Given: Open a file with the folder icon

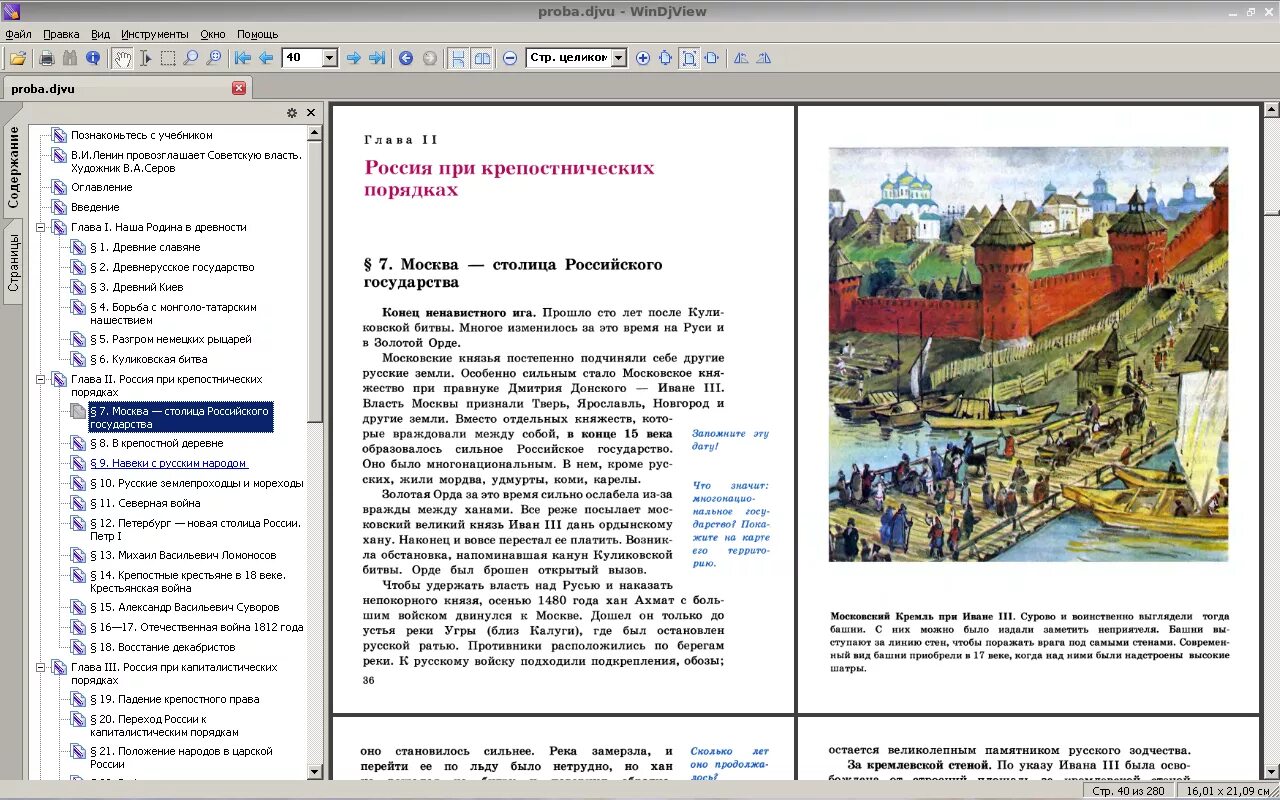Looking at the screenshot, I should click(x=17, y=58).
